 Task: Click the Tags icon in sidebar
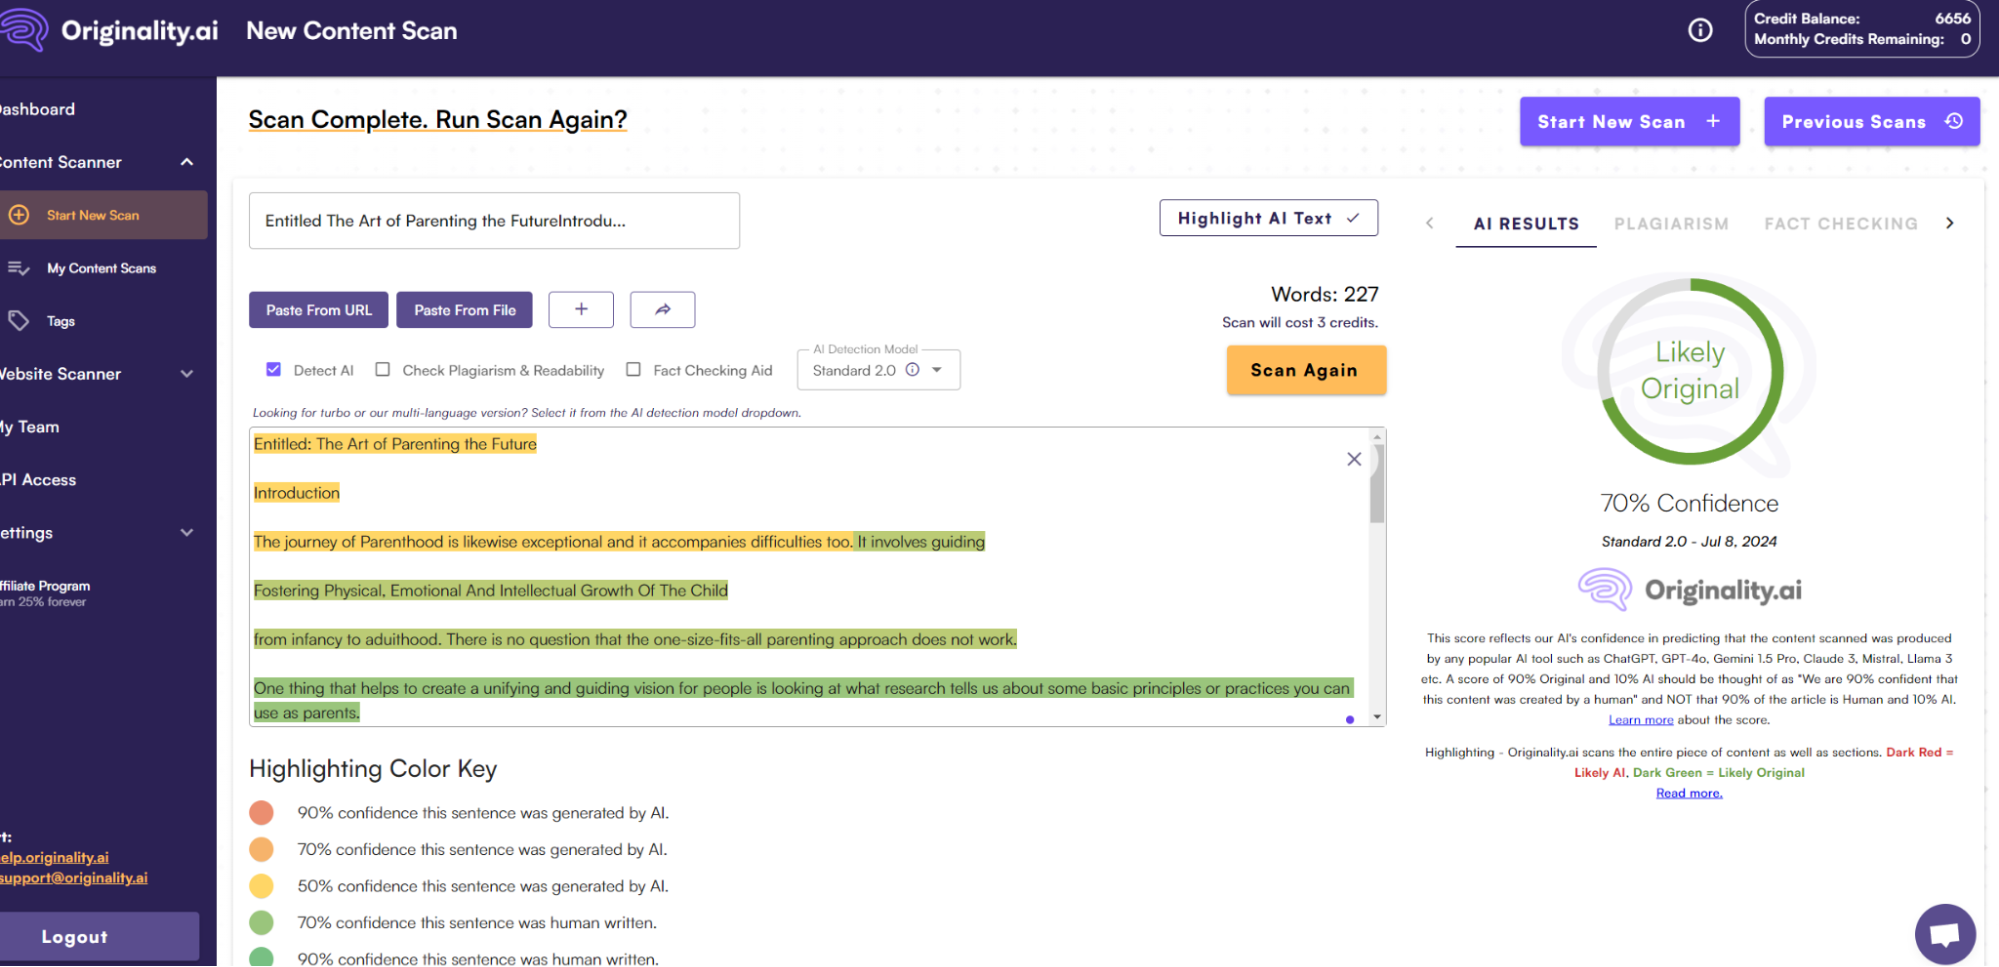(19, 321)
